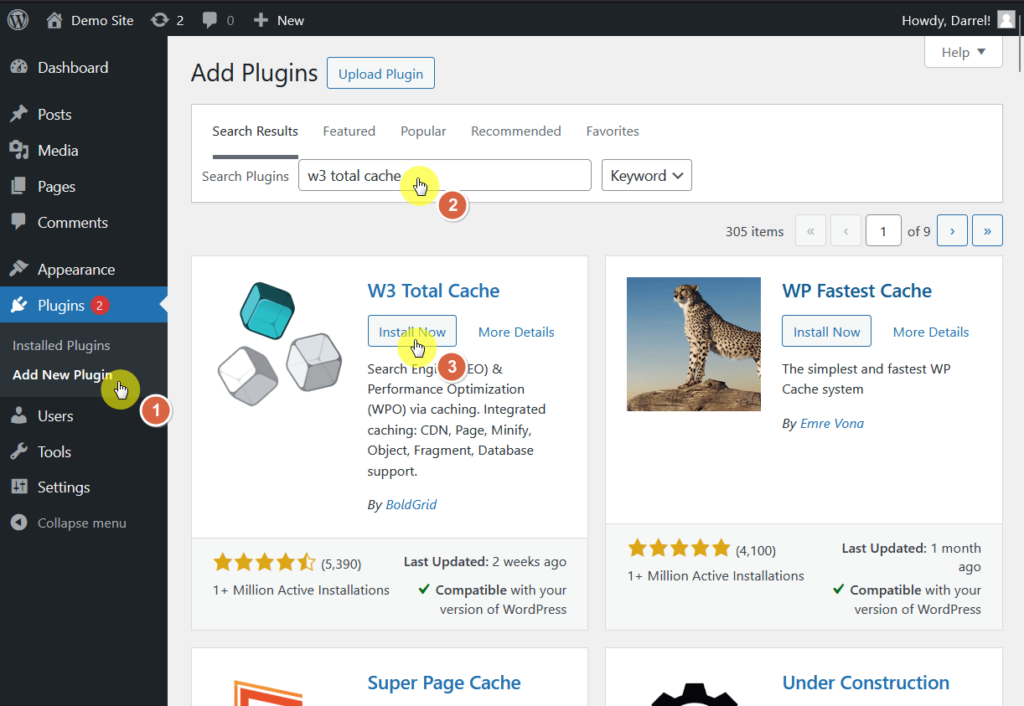Screen dimensions: 1024x706
Task: Open the Super Page Cache title link
Action: 444,682
